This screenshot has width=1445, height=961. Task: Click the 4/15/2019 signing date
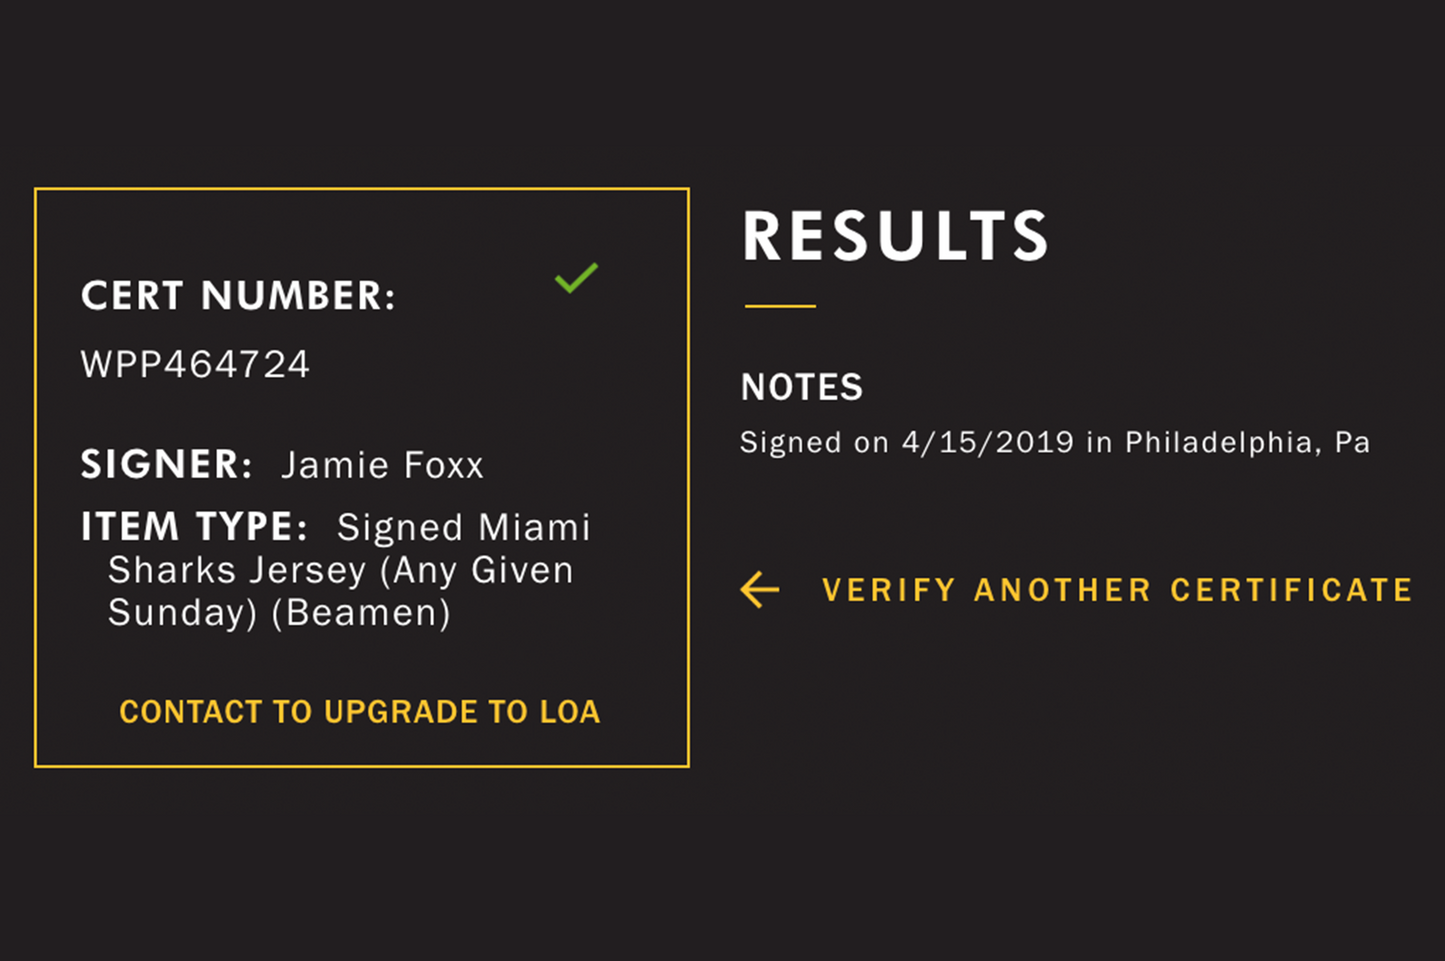coord(988,442)
